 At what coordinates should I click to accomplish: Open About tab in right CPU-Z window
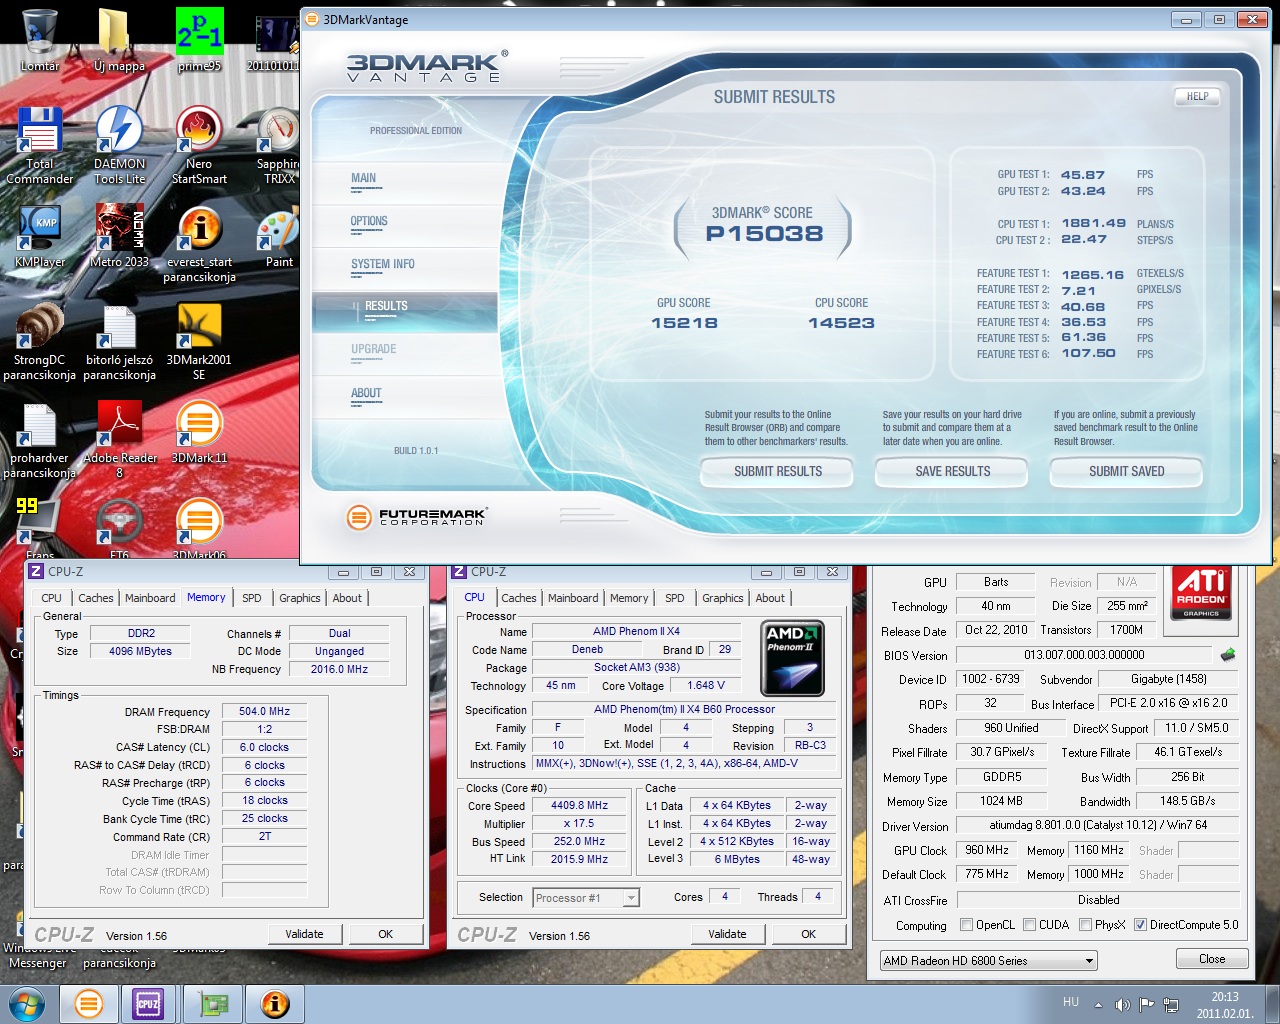point(770,598)
